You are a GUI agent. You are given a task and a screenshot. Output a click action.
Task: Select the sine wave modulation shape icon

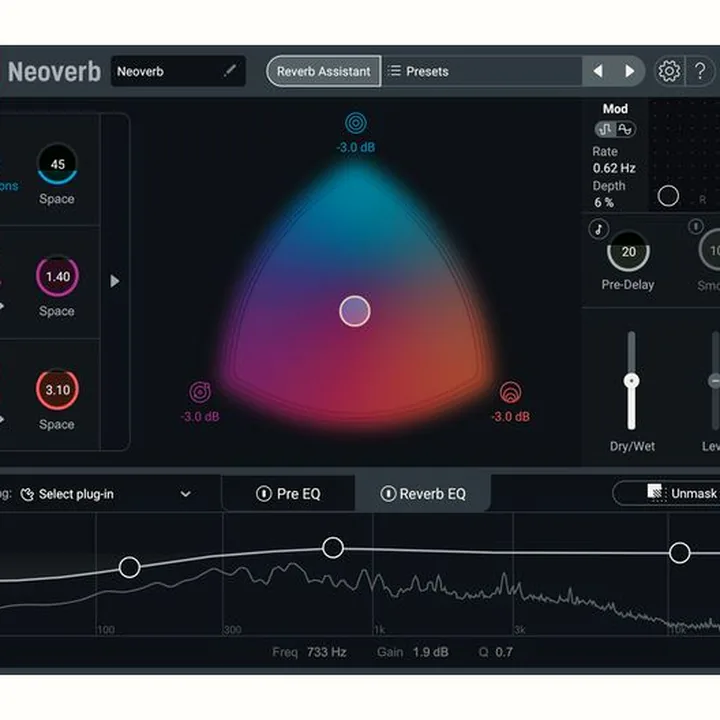click(625, 129)
